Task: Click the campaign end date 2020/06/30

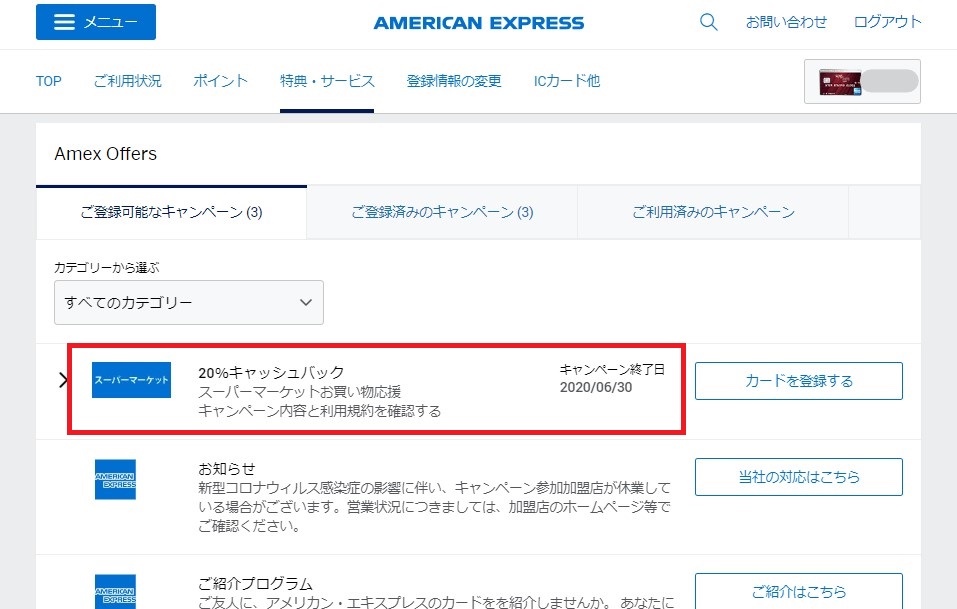Action: point(596,387)
